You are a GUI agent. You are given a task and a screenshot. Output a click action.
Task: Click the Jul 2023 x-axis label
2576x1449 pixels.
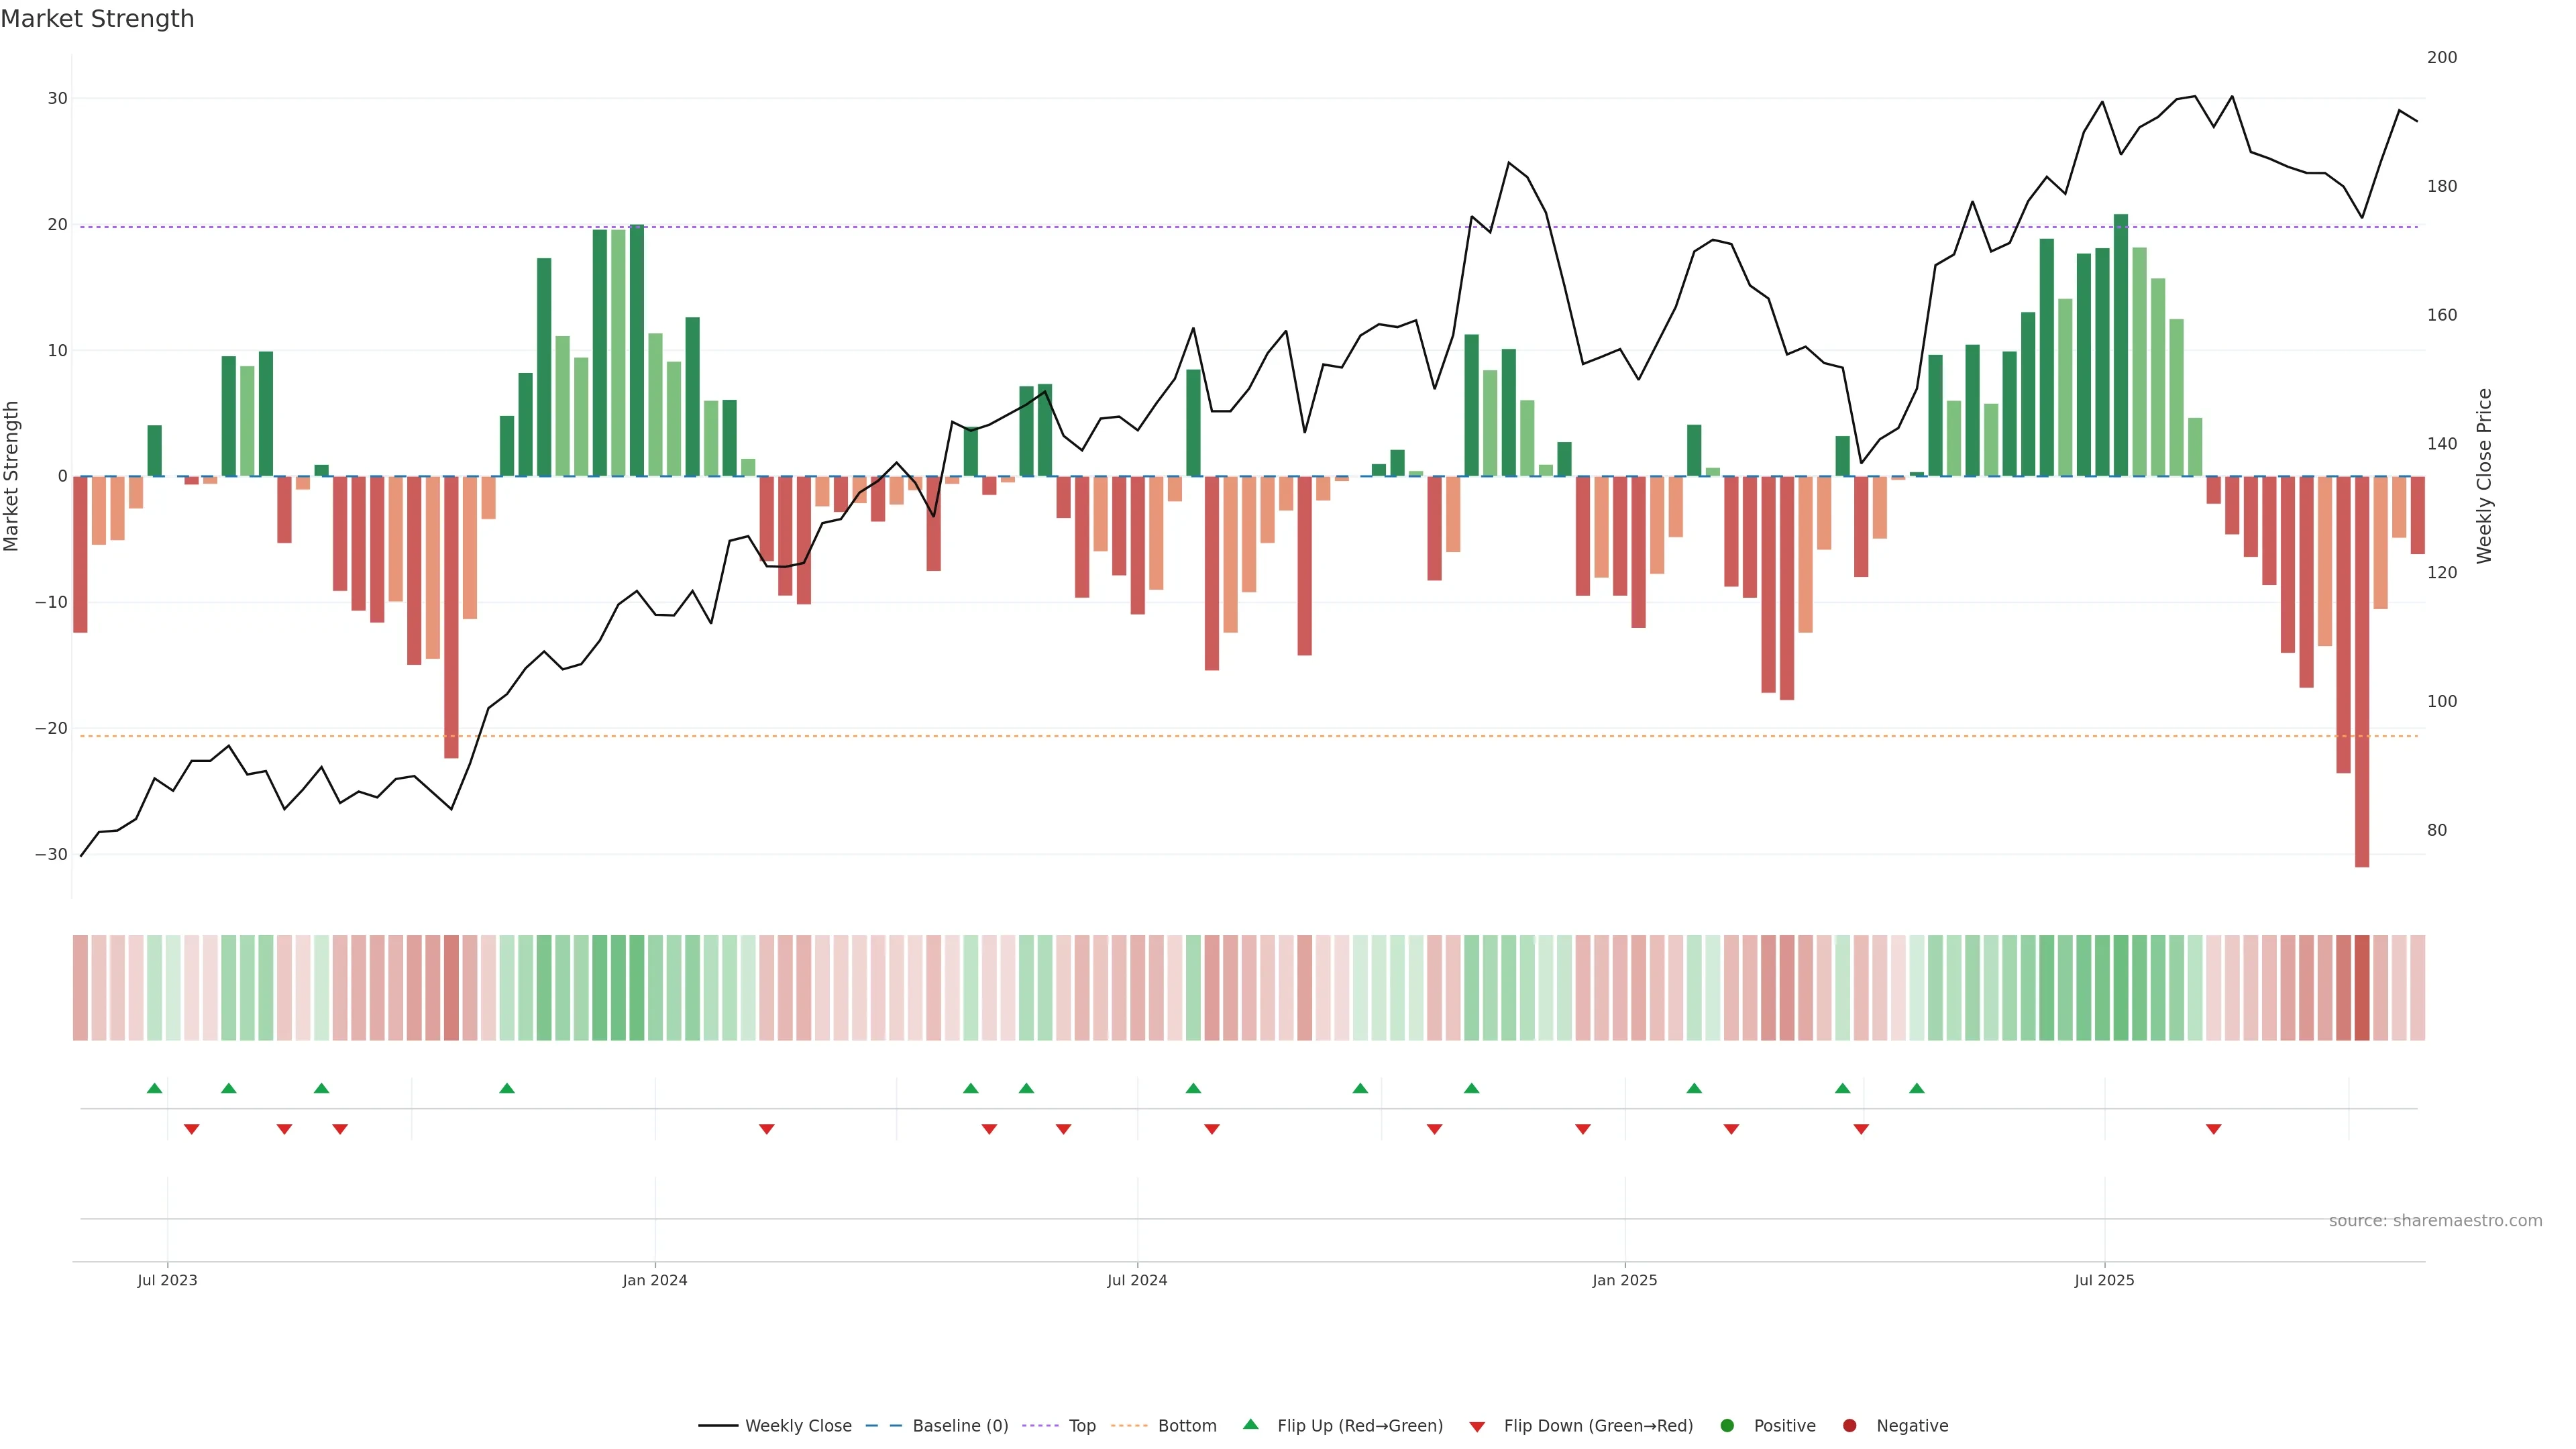[x=167, y=1280]
